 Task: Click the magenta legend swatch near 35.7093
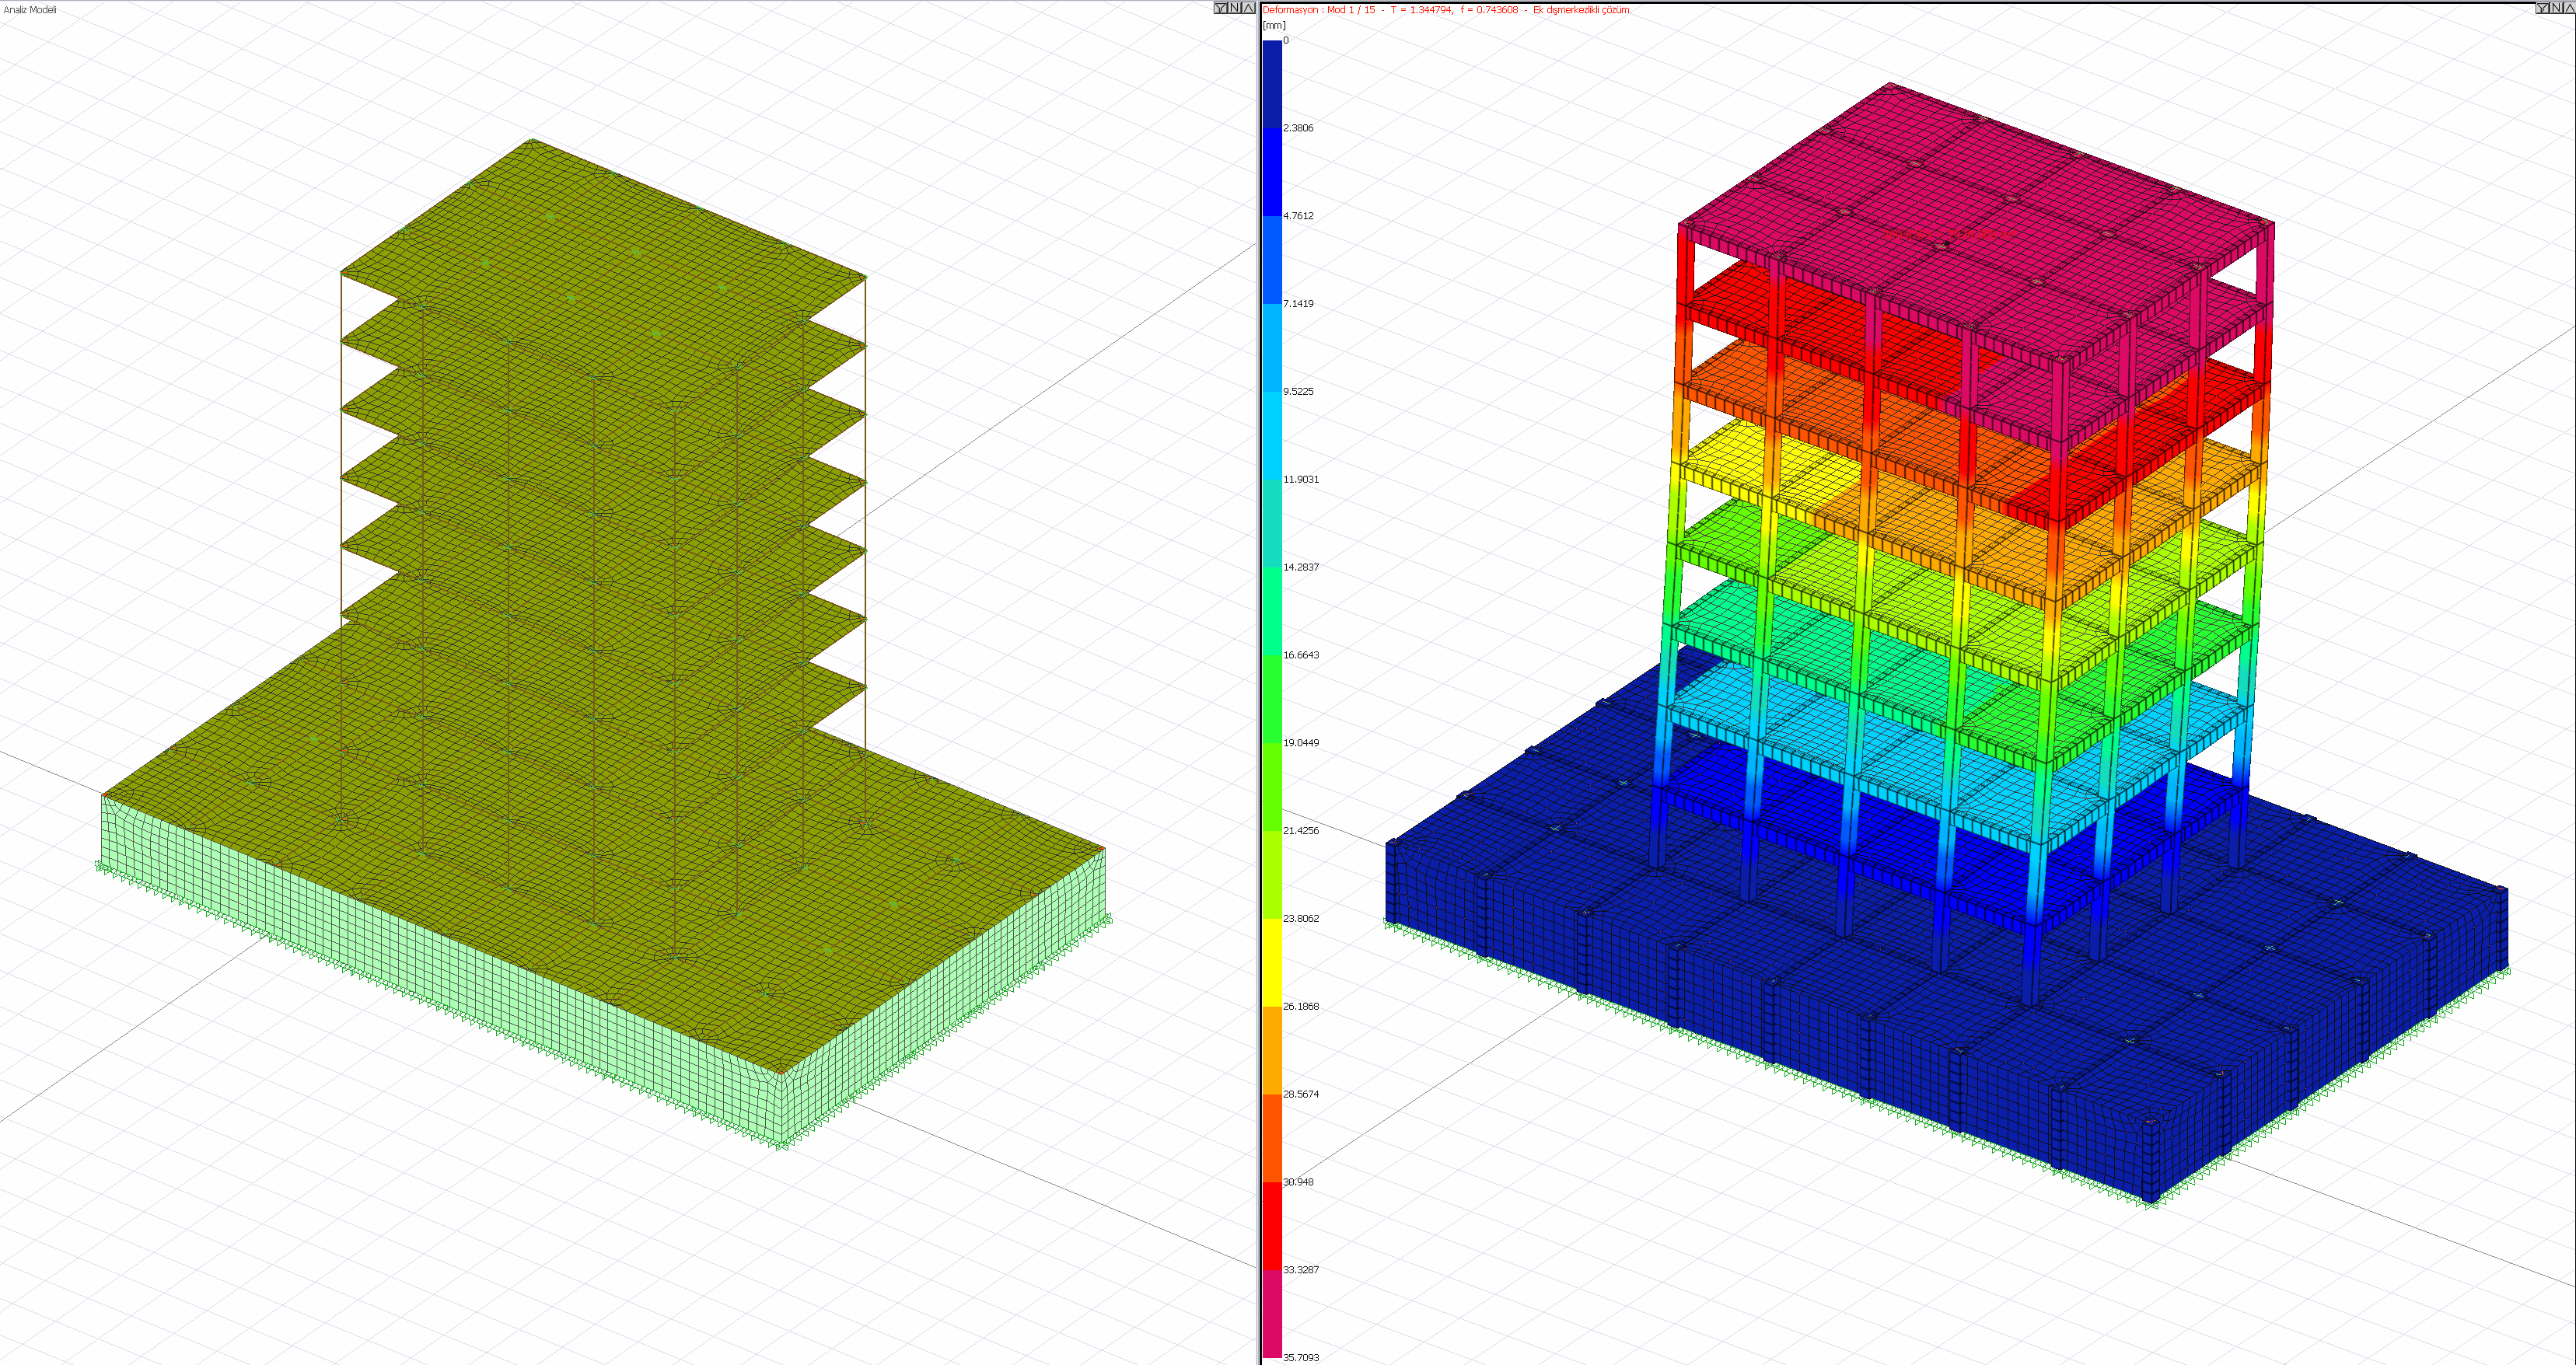[1271, 1312]
